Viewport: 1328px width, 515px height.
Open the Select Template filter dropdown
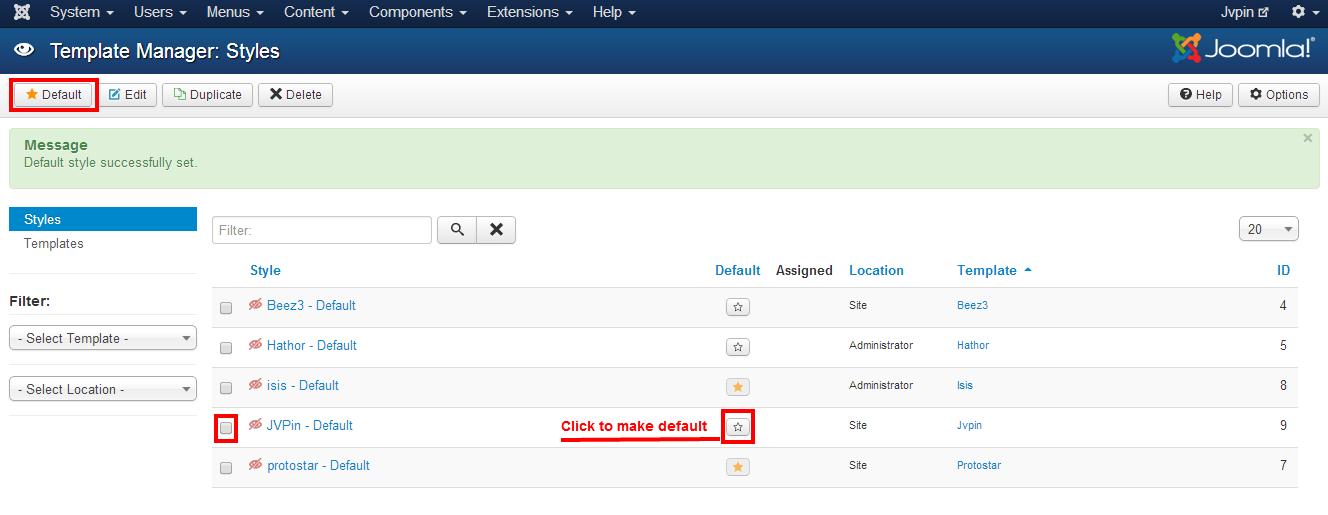tap(103, 339)
